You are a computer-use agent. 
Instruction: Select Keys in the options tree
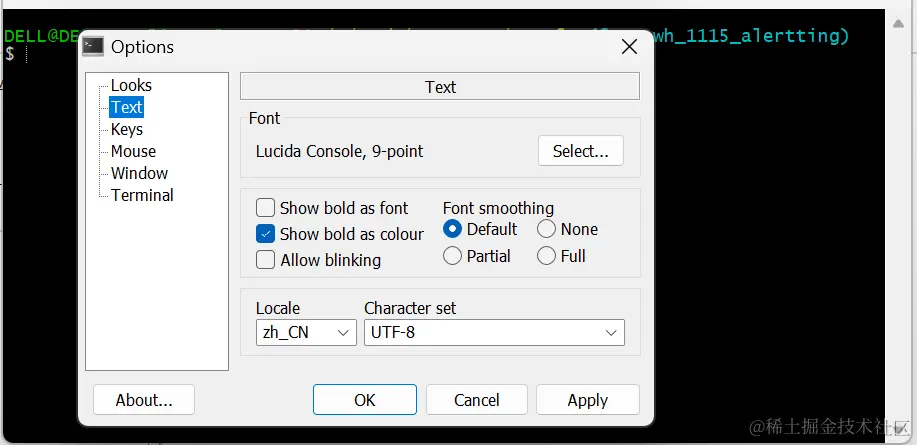pos(127,129)
